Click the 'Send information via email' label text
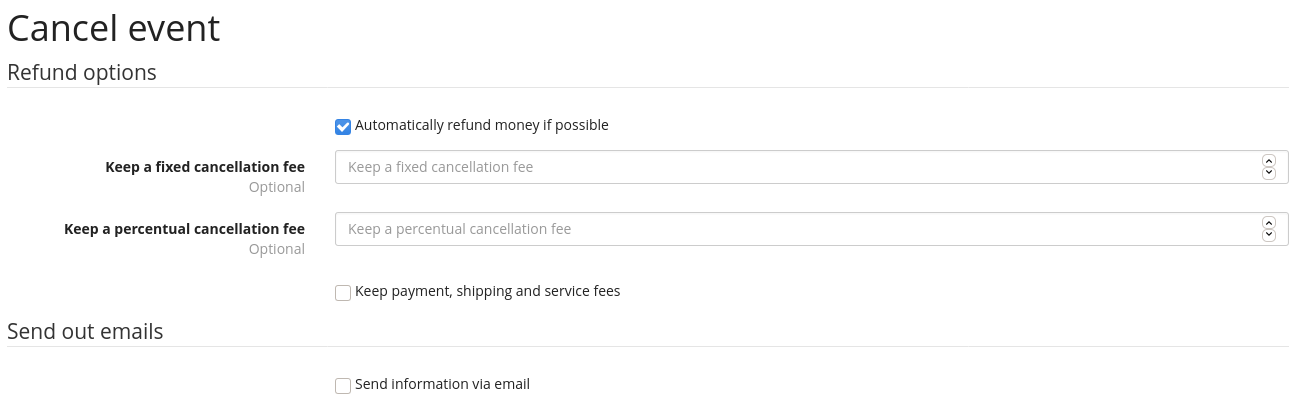The height and width of the screenshot is (404, 1298). 442,384
